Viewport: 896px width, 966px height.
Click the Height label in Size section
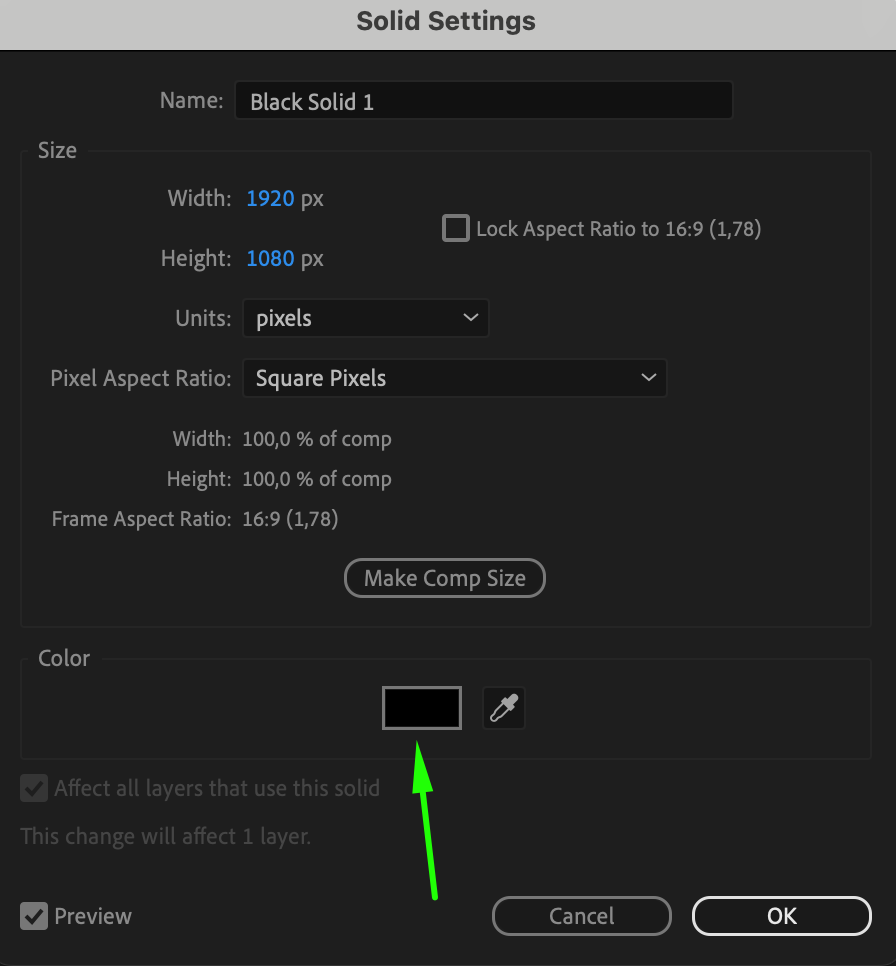pos(196,259)
